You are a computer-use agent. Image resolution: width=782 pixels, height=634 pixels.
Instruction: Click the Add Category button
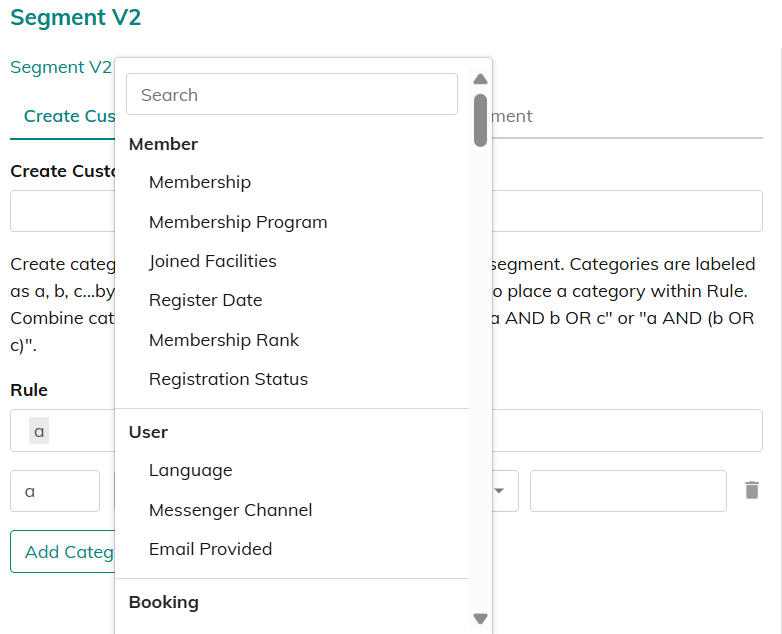[64, 552]
